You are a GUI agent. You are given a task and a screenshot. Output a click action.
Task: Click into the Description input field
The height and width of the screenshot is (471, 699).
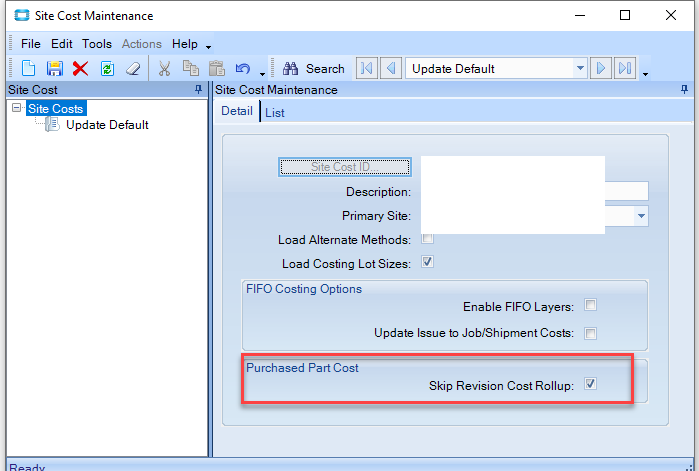[x=535, y=191]
